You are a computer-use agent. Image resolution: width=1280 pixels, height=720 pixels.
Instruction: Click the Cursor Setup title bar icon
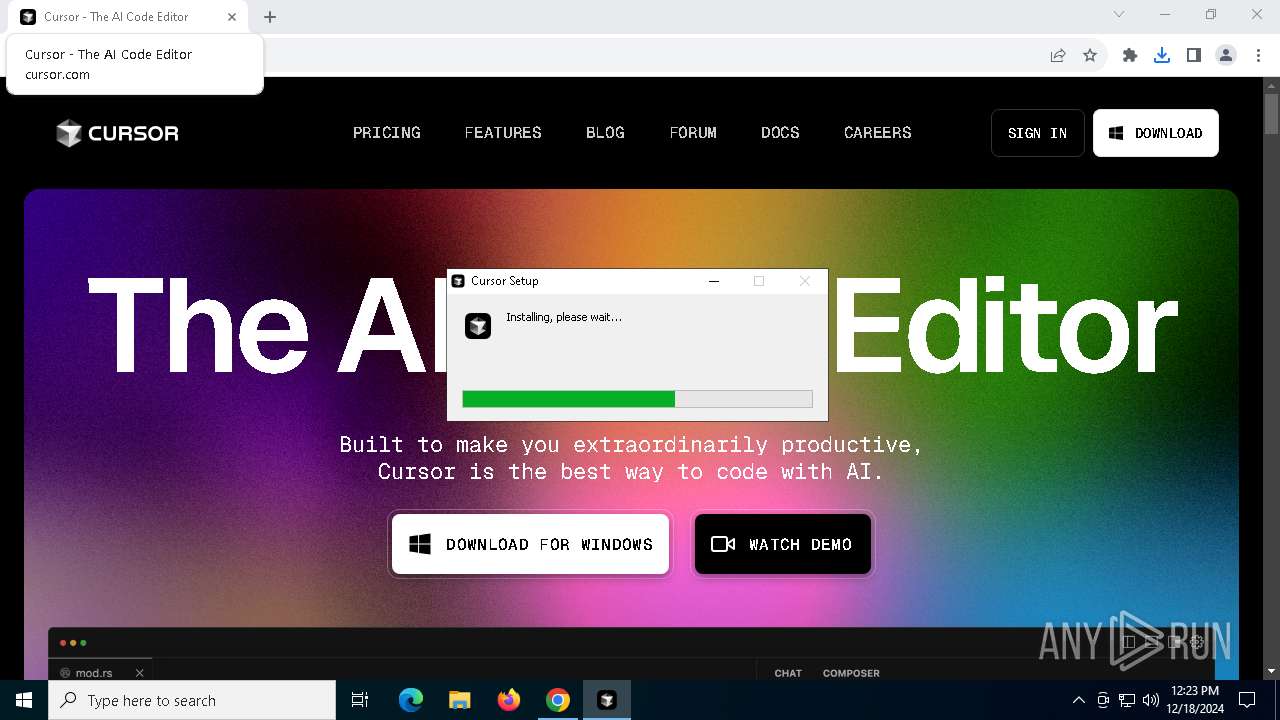[x=458, y=281]
